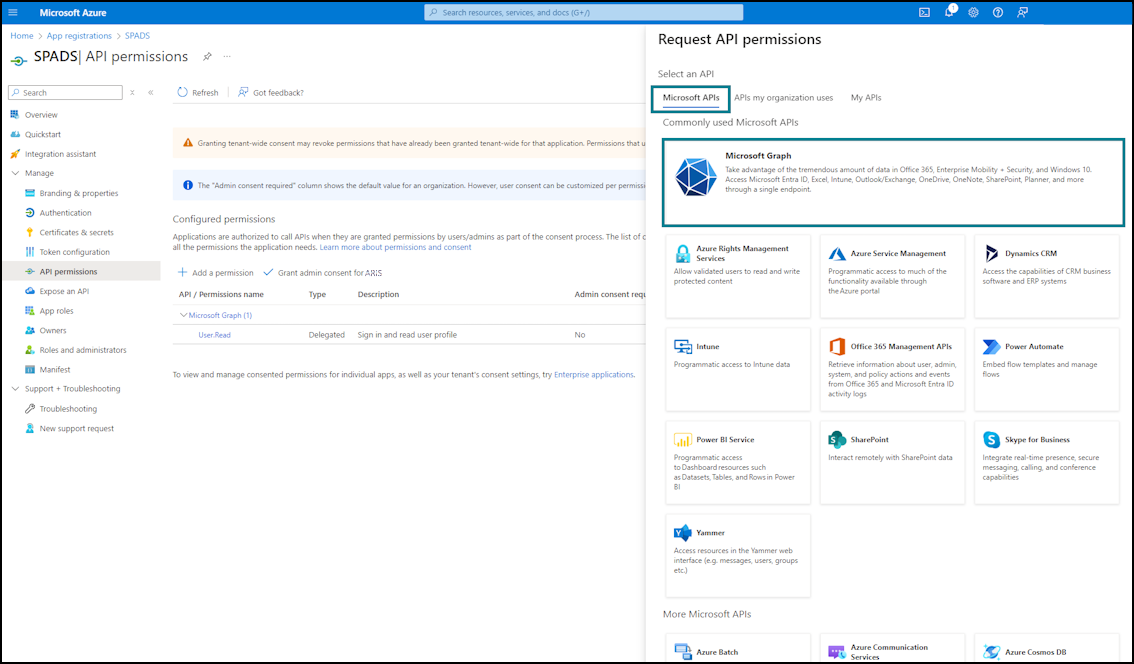Go to Home in the breadcrumb
Viewport: 1134px width, 664px height.
22,35
